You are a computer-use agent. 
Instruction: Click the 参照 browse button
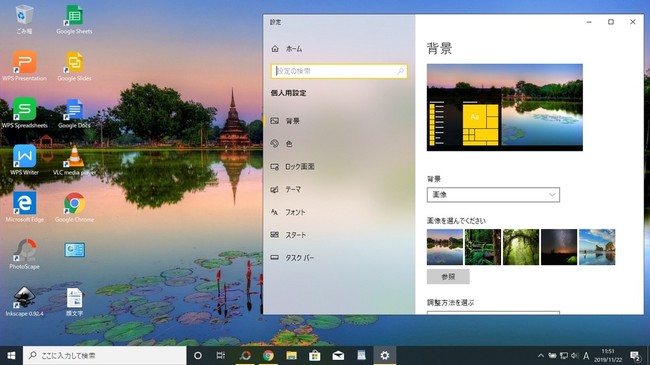[x=448, y=277]
